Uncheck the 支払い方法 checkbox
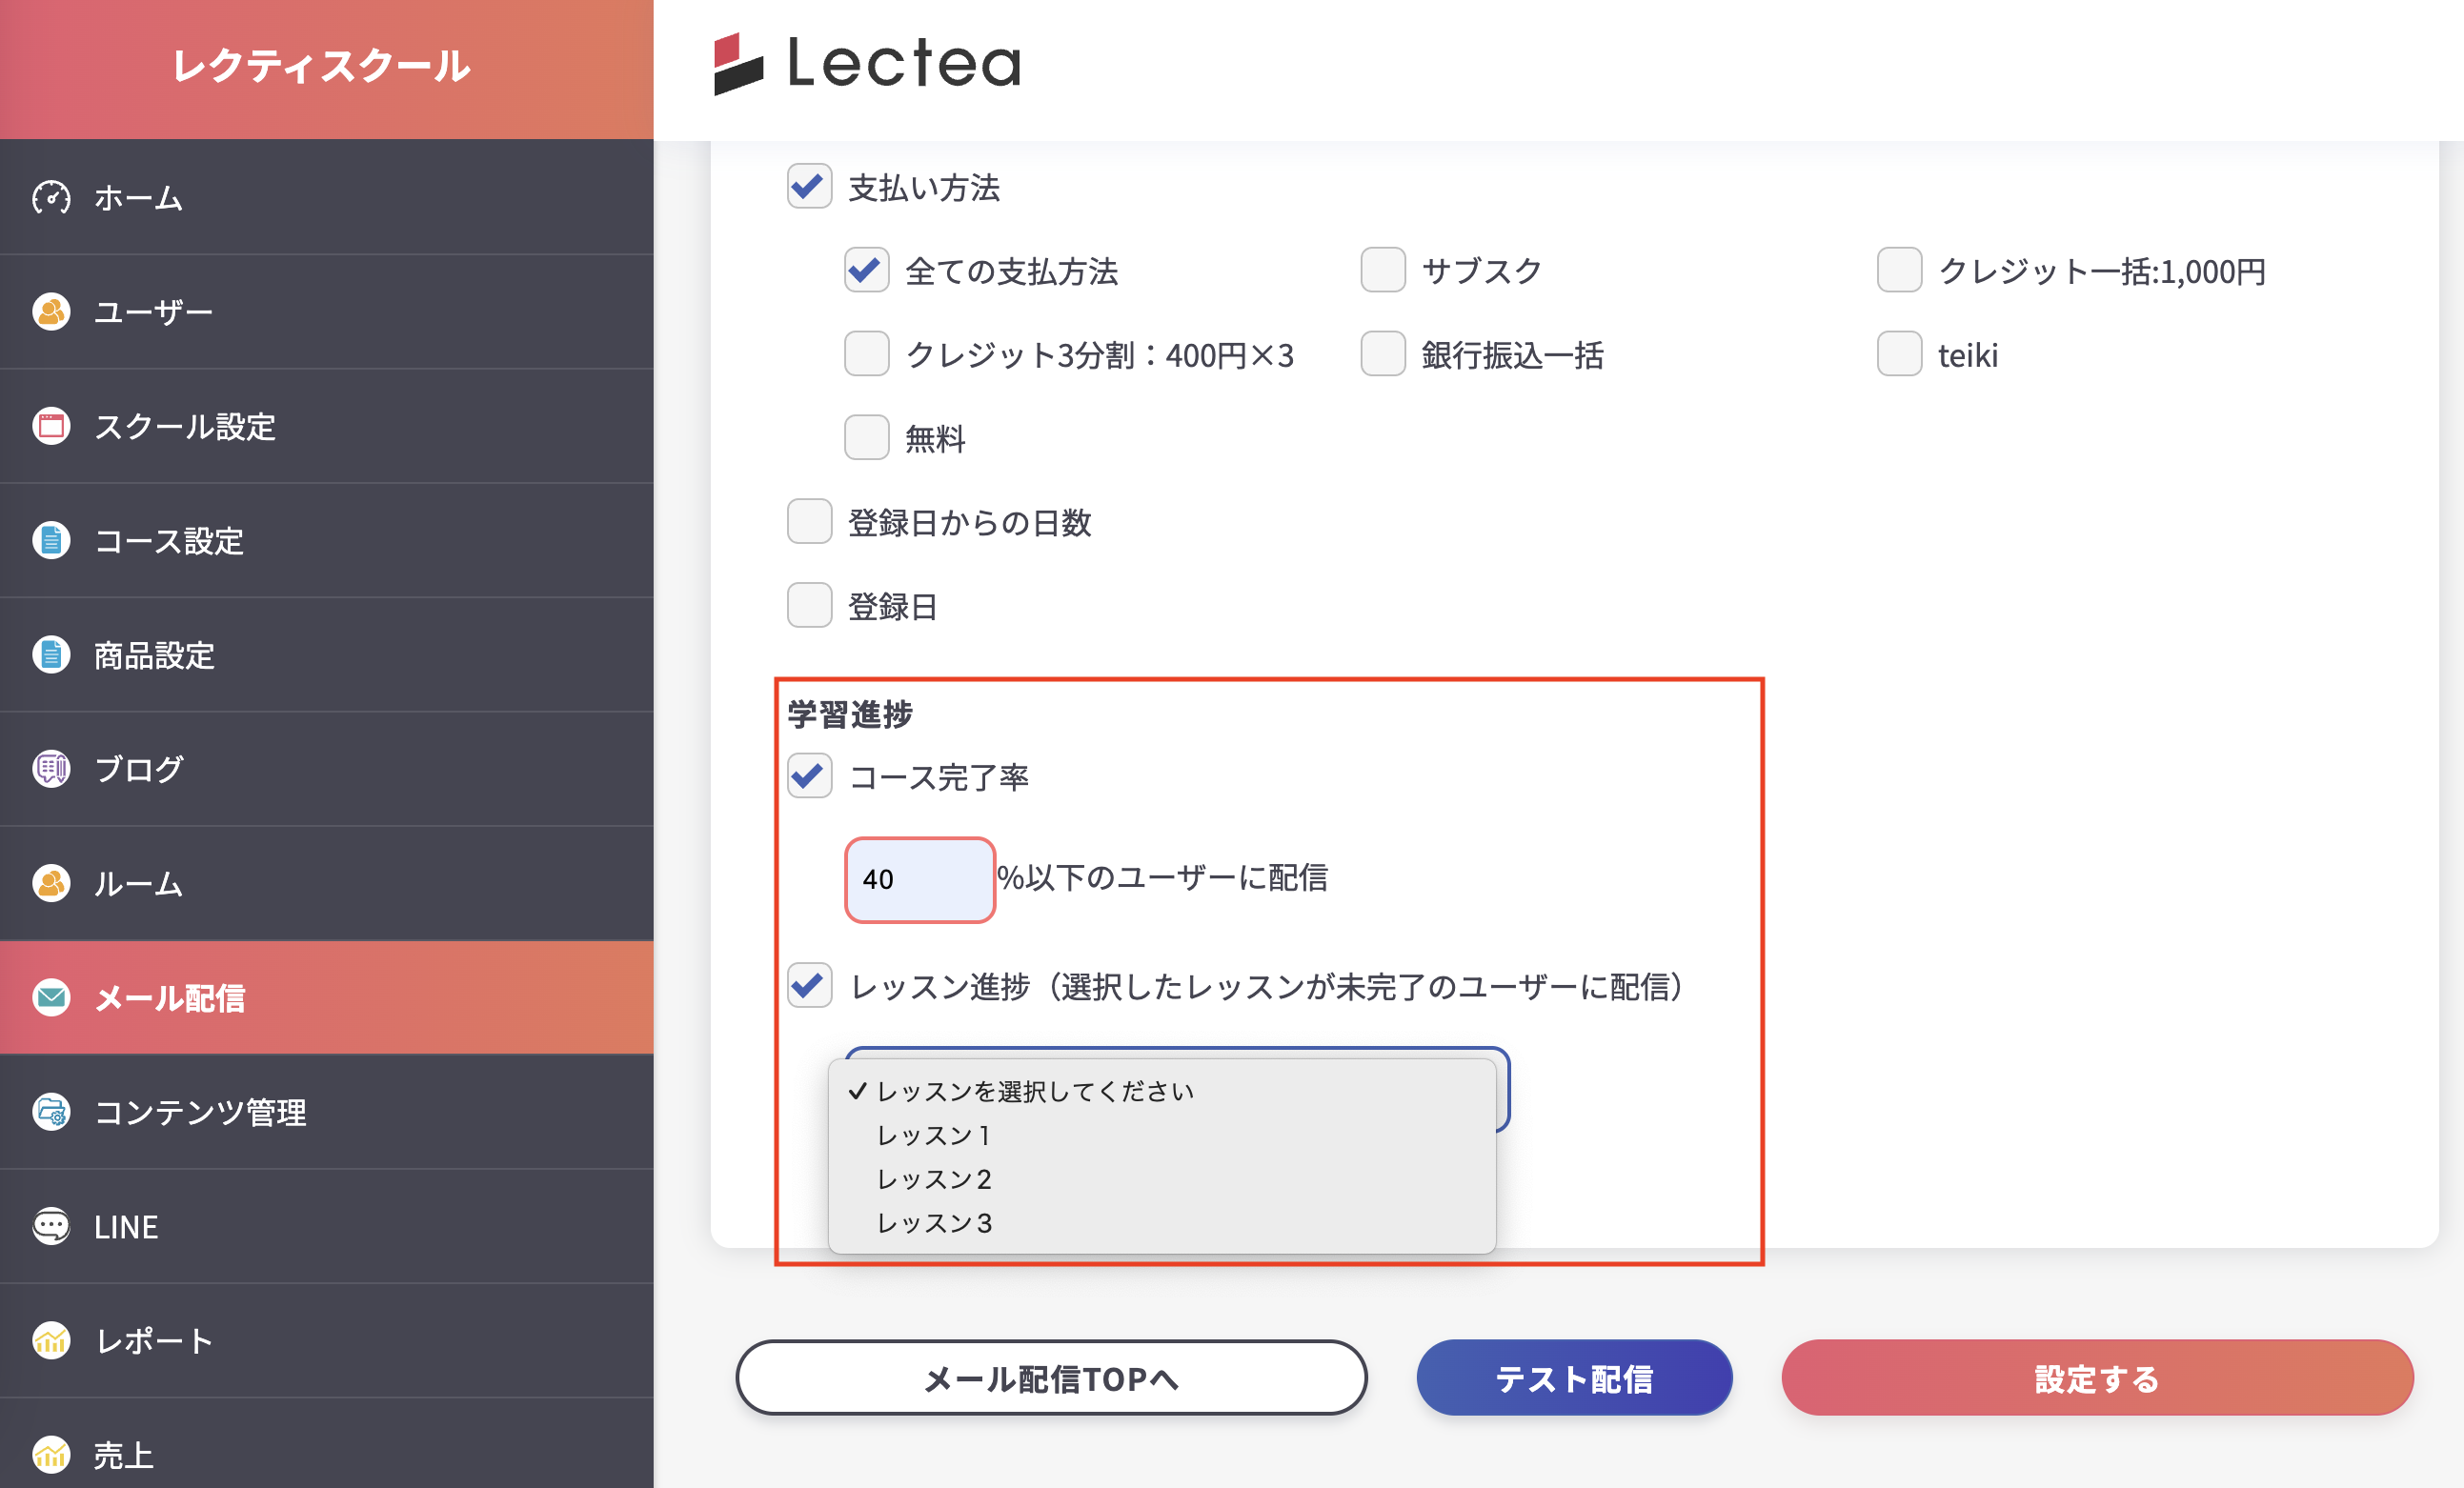This screenshot has height=1488, width=2464. coord(809,187)
